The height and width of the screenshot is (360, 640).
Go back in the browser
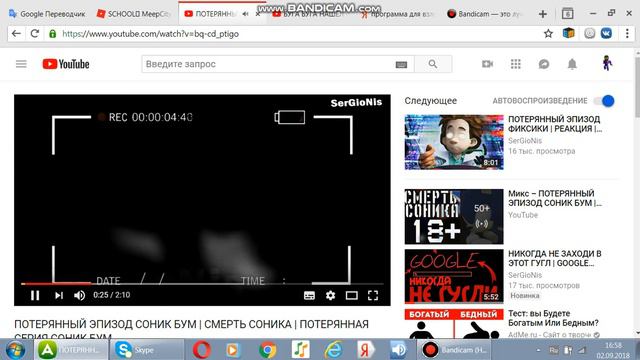pos(16,33)
